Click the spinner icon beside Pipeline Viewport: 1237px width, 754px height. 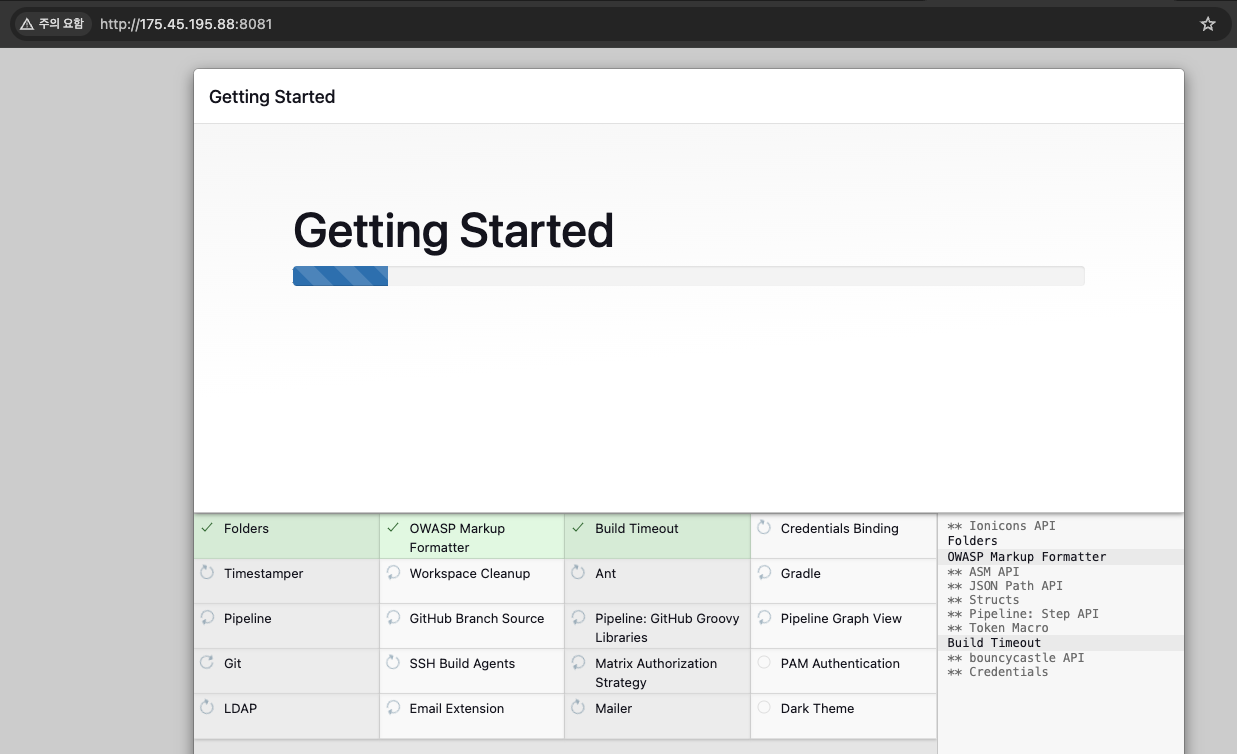coord(207,617)
